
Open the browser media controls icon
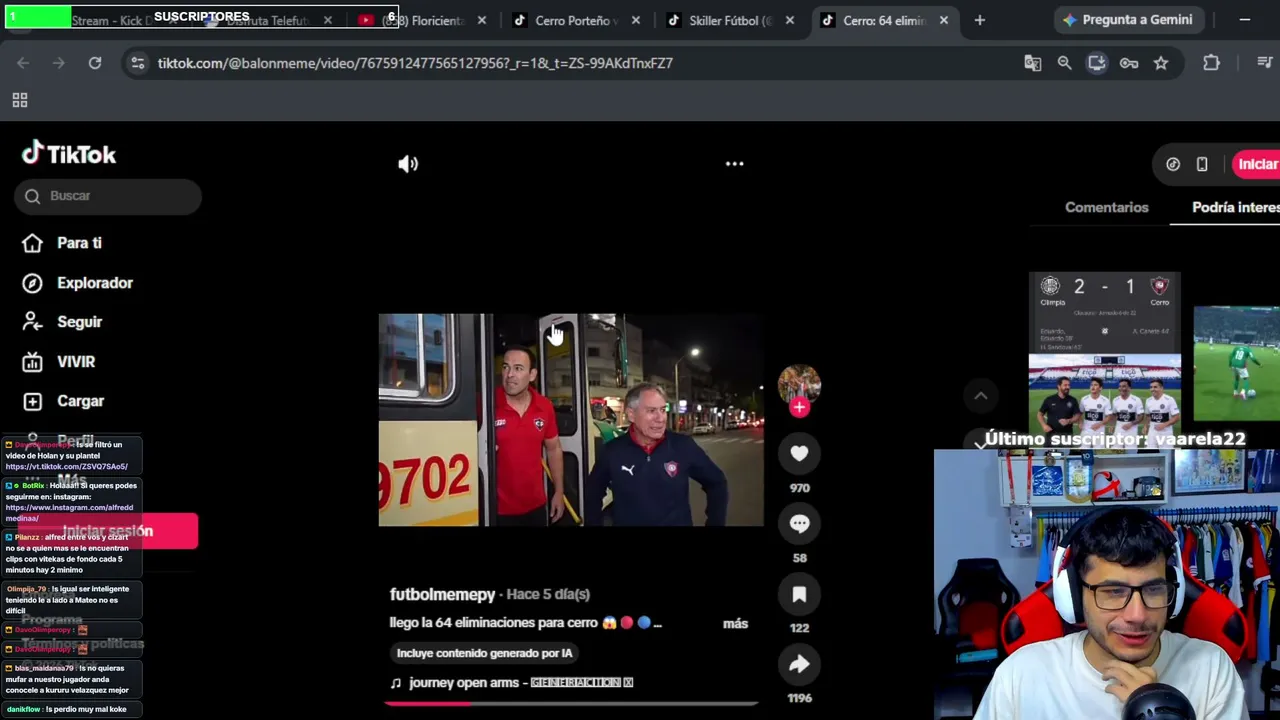point(1265,63)
